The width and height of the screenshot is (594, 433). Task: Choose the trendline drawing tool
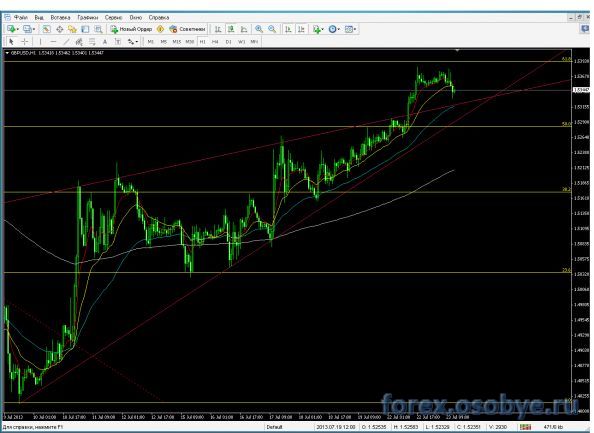[x=66, y=42]
